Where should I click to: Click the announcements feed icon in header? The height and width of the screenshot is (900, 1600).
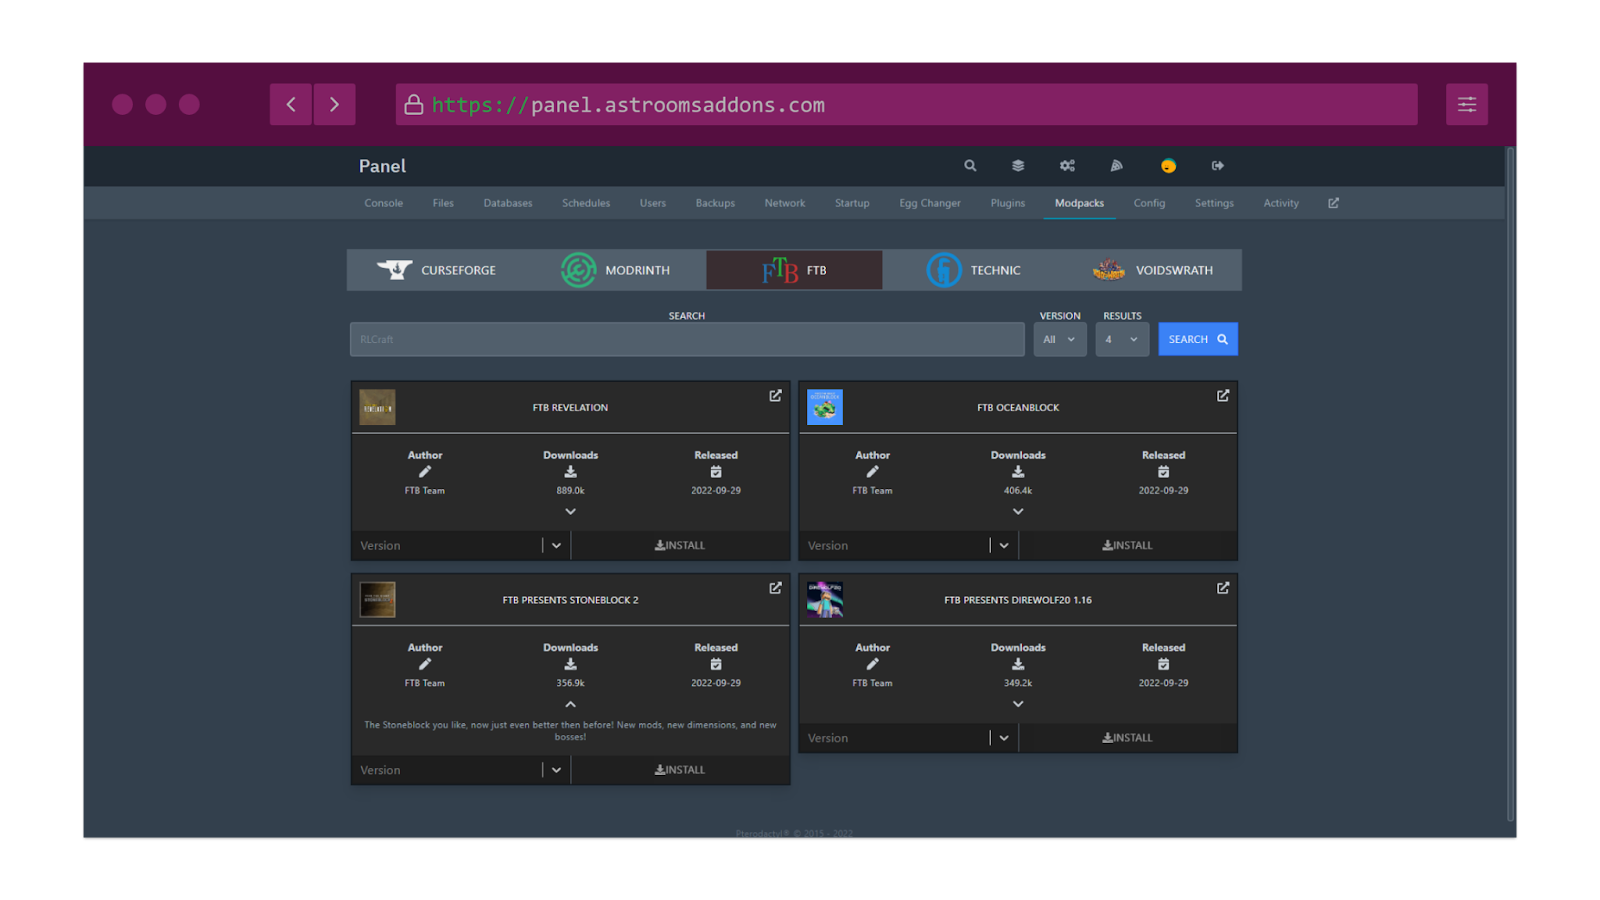click(x=1116, y=166)
